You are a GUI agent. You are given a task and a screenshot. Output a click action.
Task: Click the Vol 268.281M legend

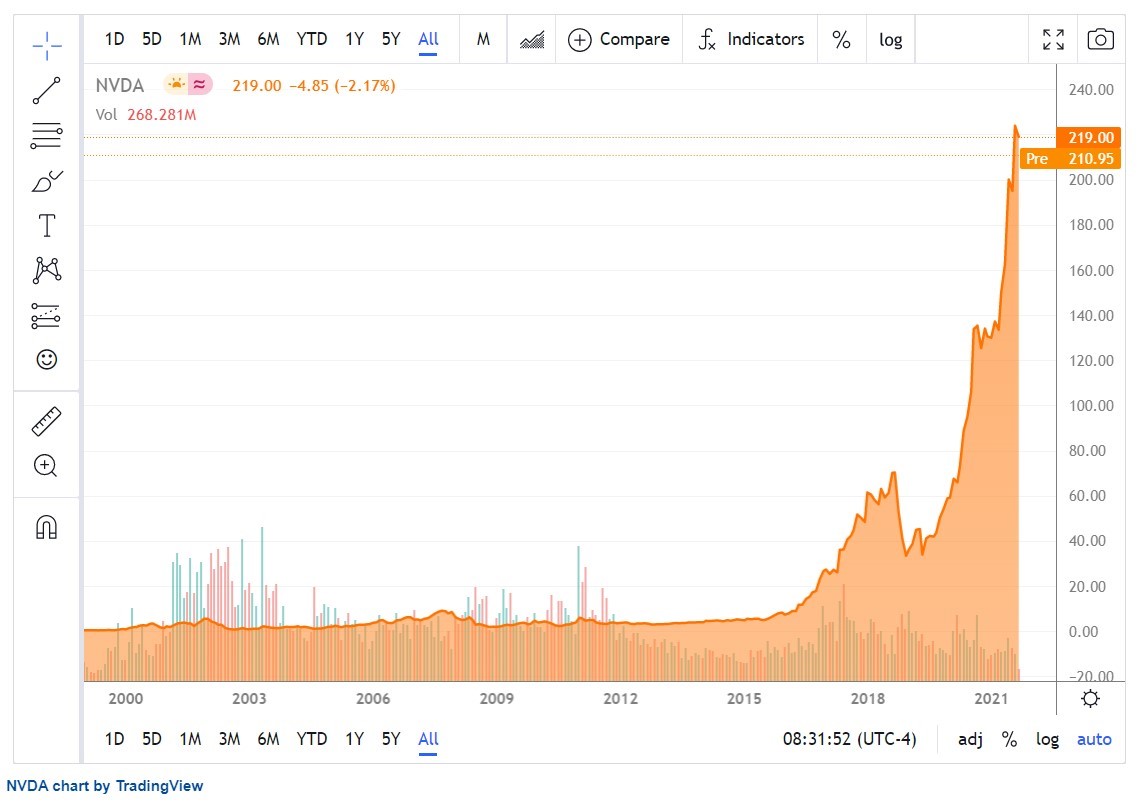coord(146,115)
